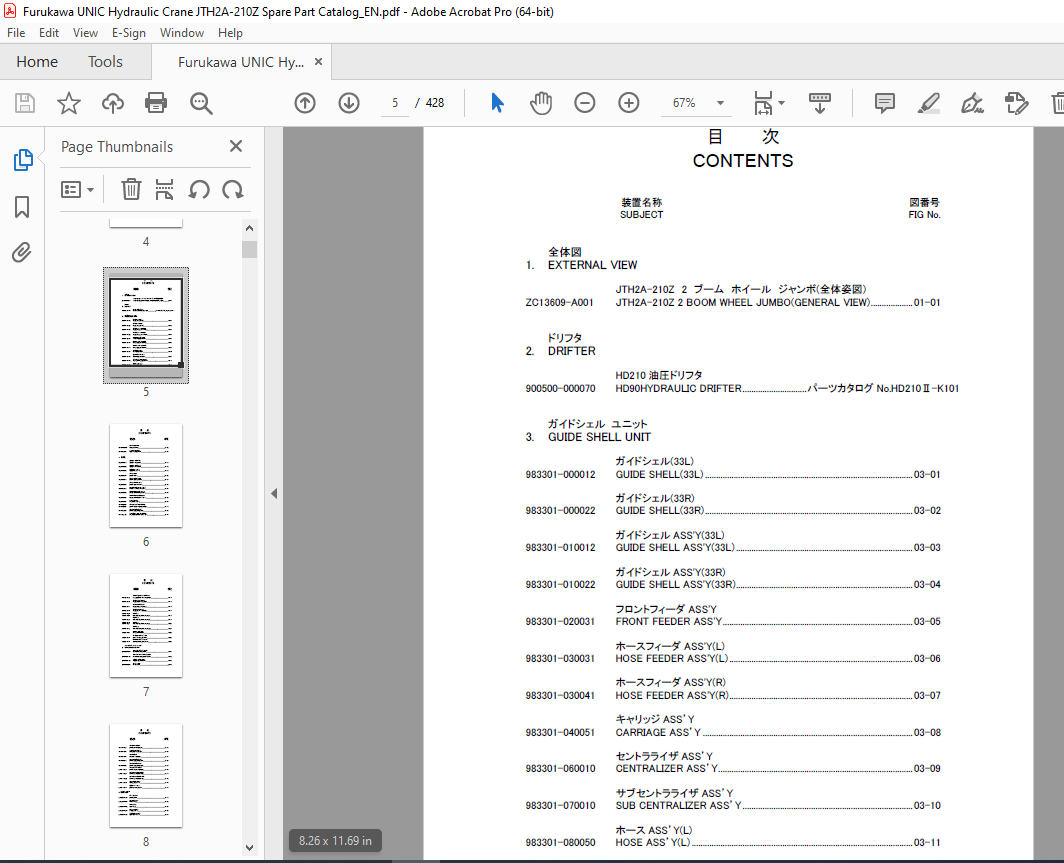The width and height of the screenshot is (1064, 863).
Task: Click the HD90HYDRAULIC DRIFTER entry
Action: (679, 389)
